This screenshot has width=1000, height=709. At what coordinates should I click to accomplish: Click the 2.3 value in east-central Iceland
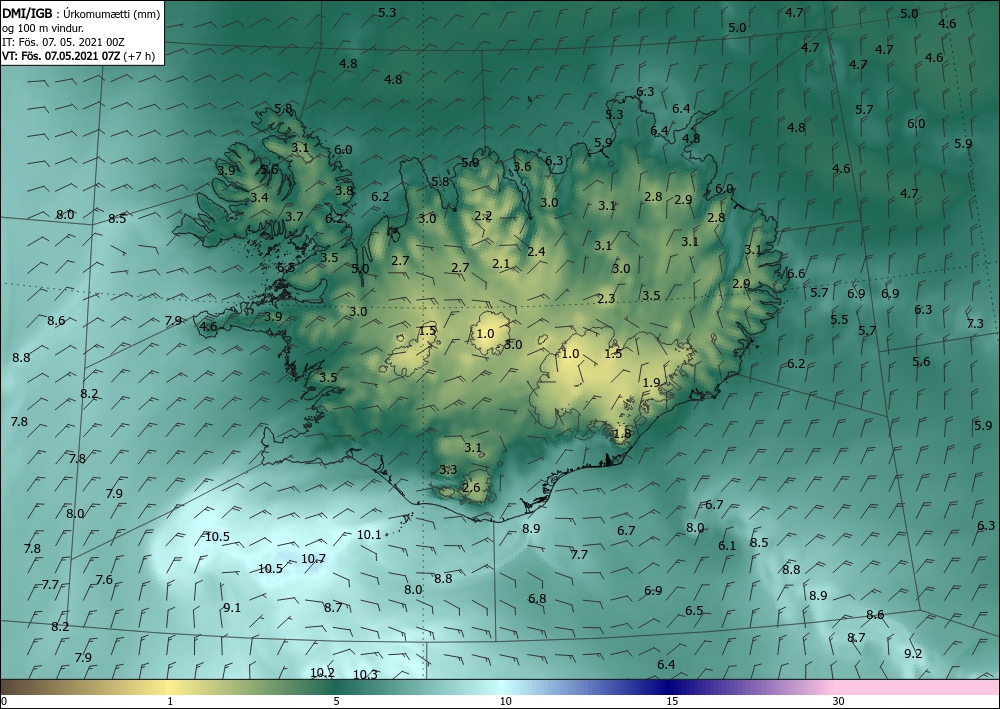tap(607, 298)
